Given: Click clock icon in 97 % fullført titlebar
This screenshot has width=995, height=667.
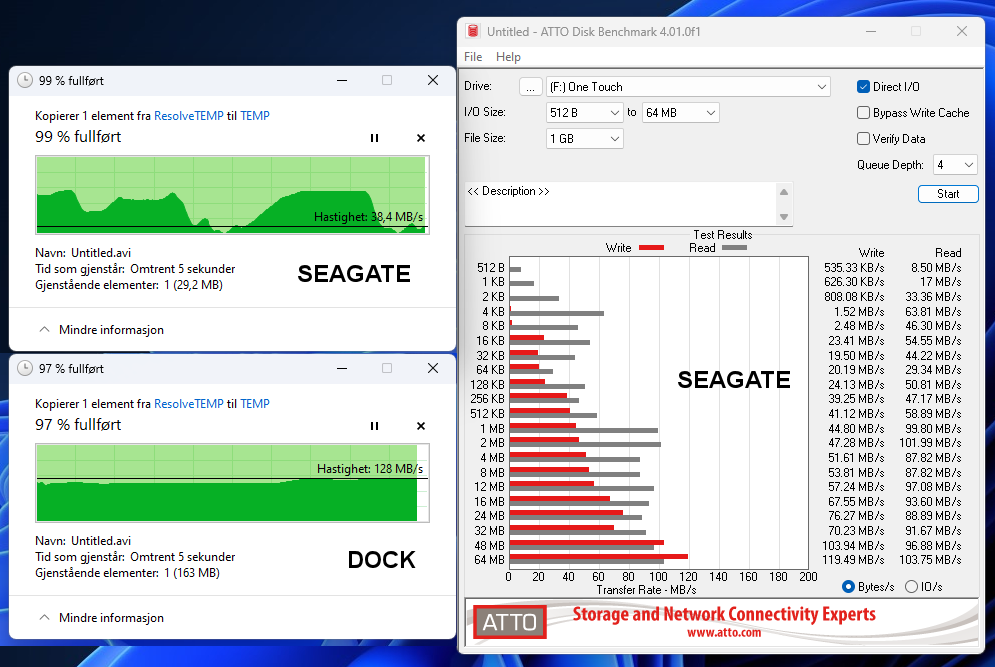Looking at the screenshot, I should (25, 368).
